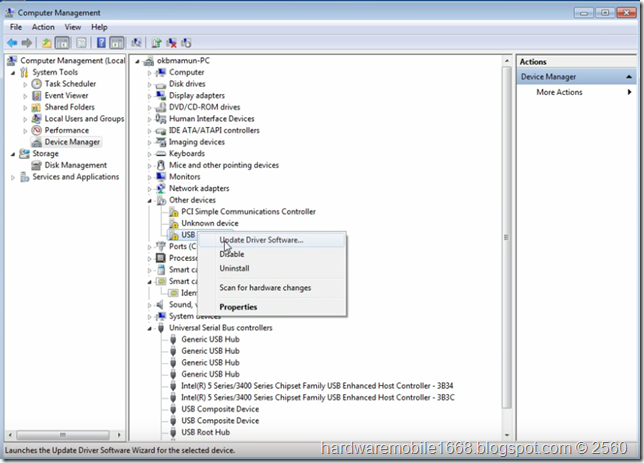Open Properties from the context menu
Image resolution: width=644 pixels, height=463 pixels.
pyautogui.click(x=271, y=307)
